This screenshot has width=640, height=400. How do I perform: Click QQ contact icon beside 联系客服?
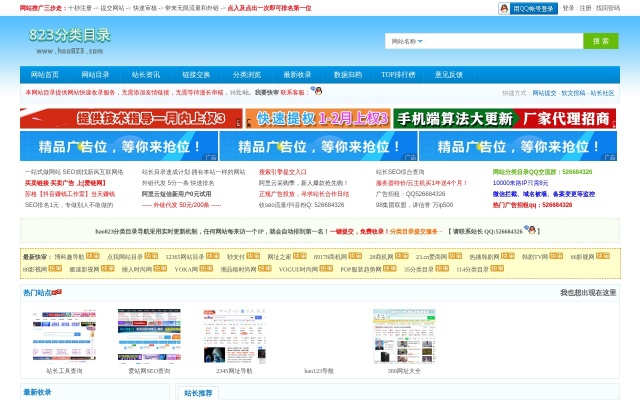(x=317, y=91)
